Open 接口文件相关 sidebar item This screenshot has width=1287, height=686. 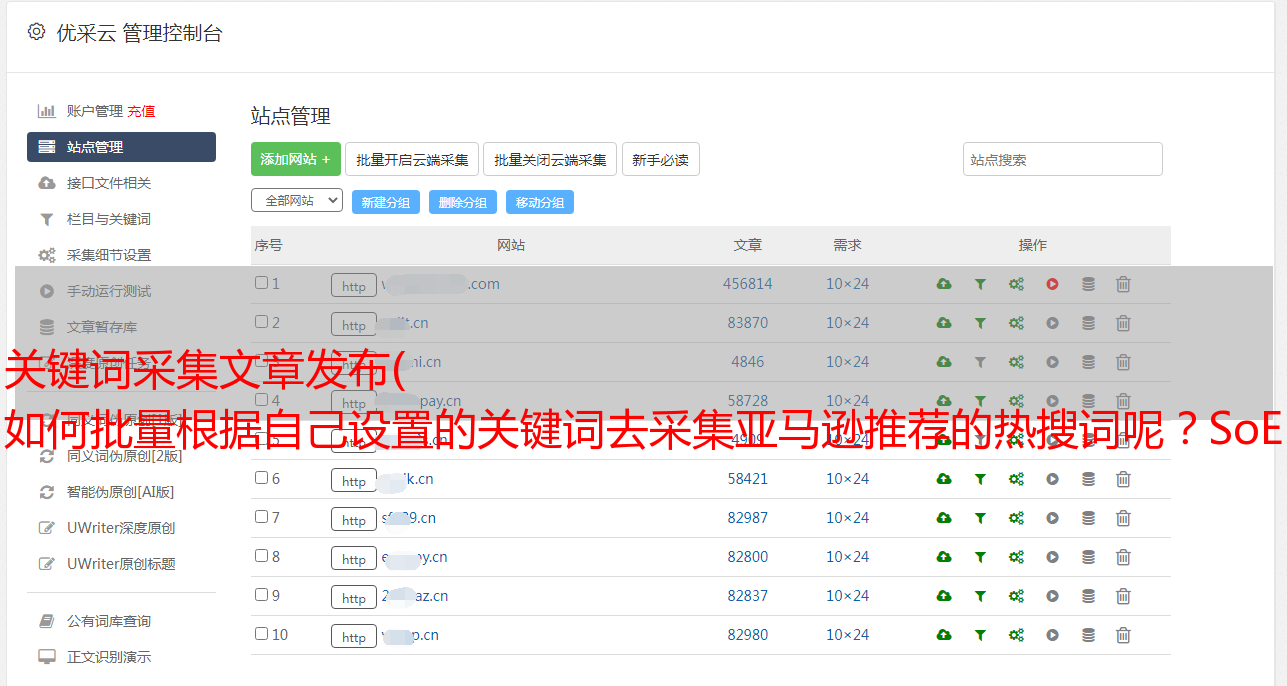coord(109,183)
